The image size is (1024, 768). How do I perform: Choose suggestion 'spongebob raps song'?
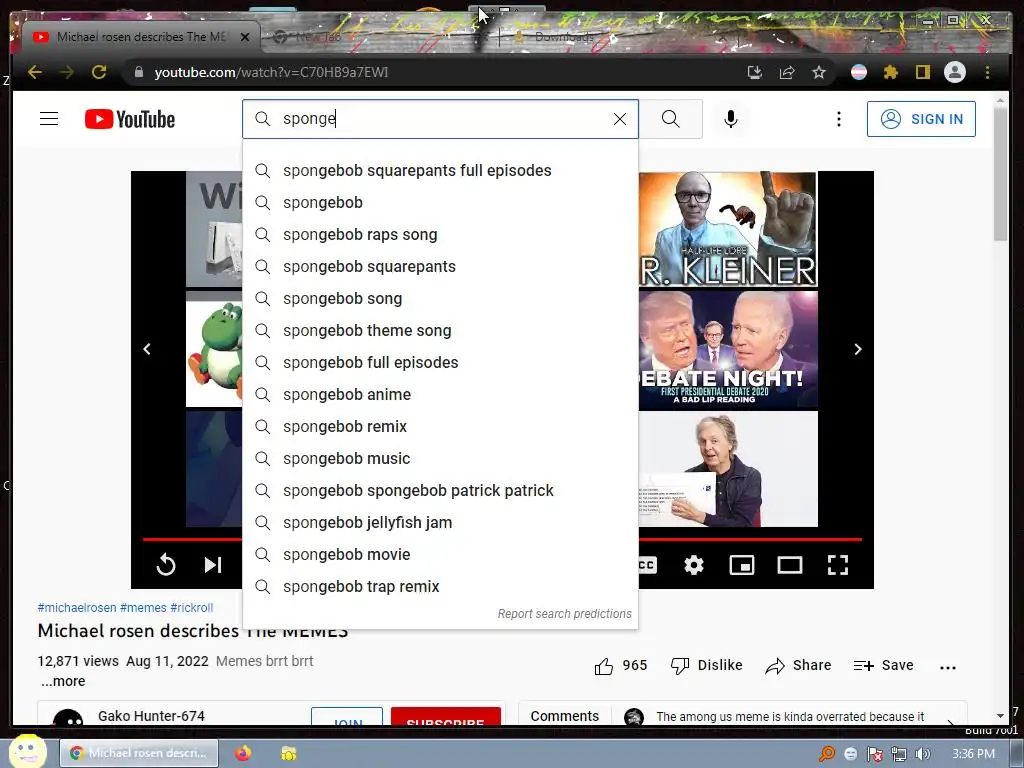(440, 234)
